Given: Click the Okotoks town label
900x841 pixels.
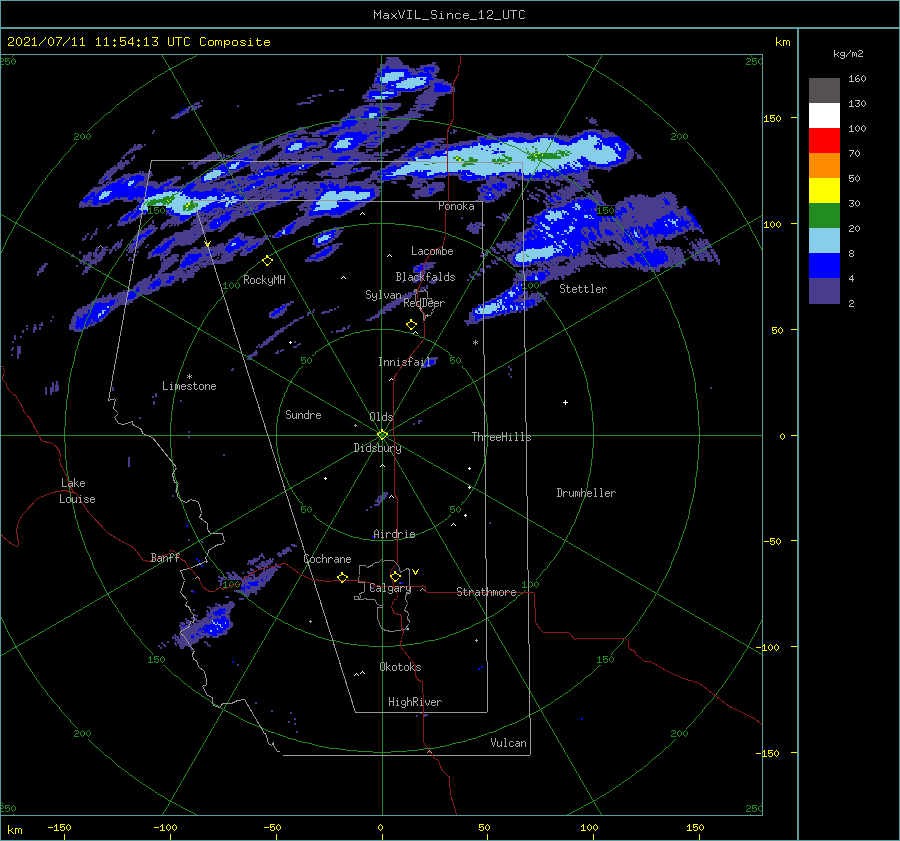Looking at the screenshot, I should tap(400, 667).
